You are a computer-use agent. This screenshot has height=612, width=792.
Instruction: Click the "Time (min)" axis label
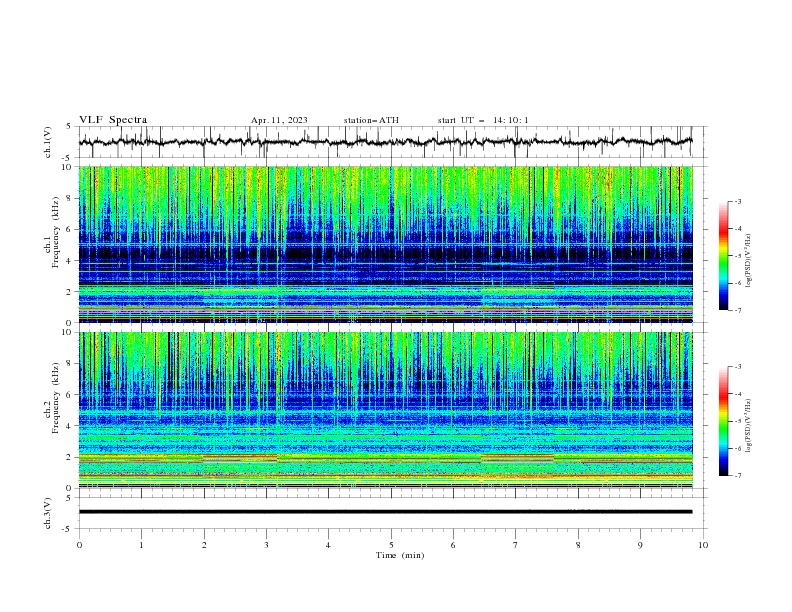coord(400,555)
